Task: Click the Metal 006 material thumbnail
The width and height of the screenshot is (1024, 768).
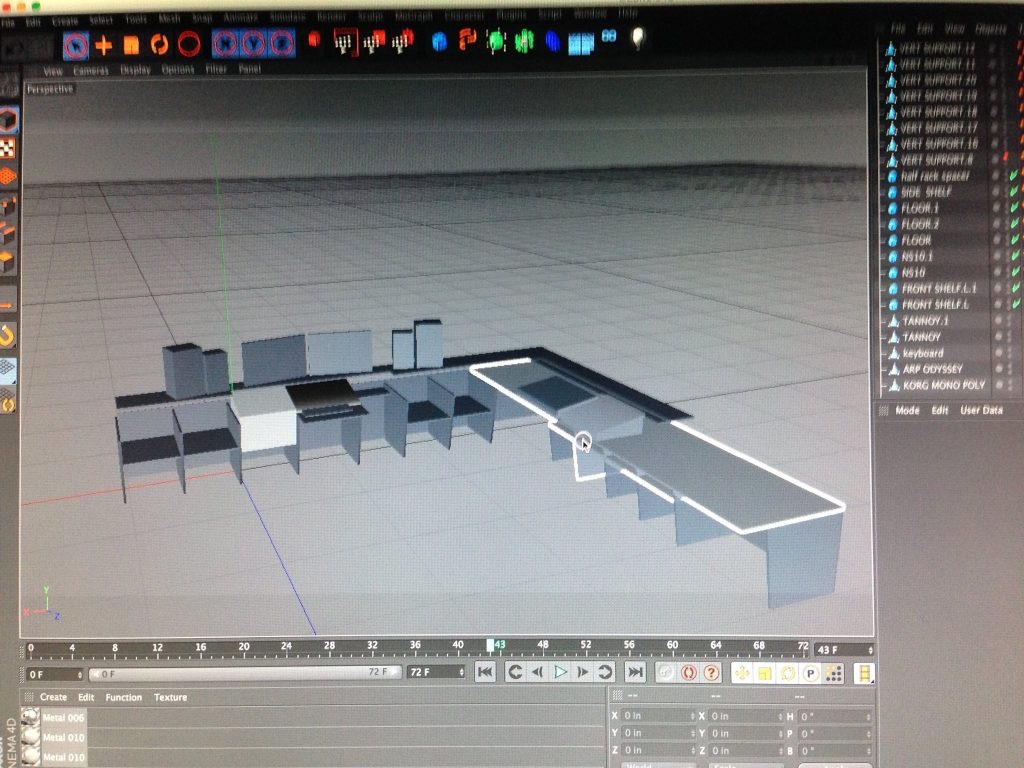Action: click(31, 718)
